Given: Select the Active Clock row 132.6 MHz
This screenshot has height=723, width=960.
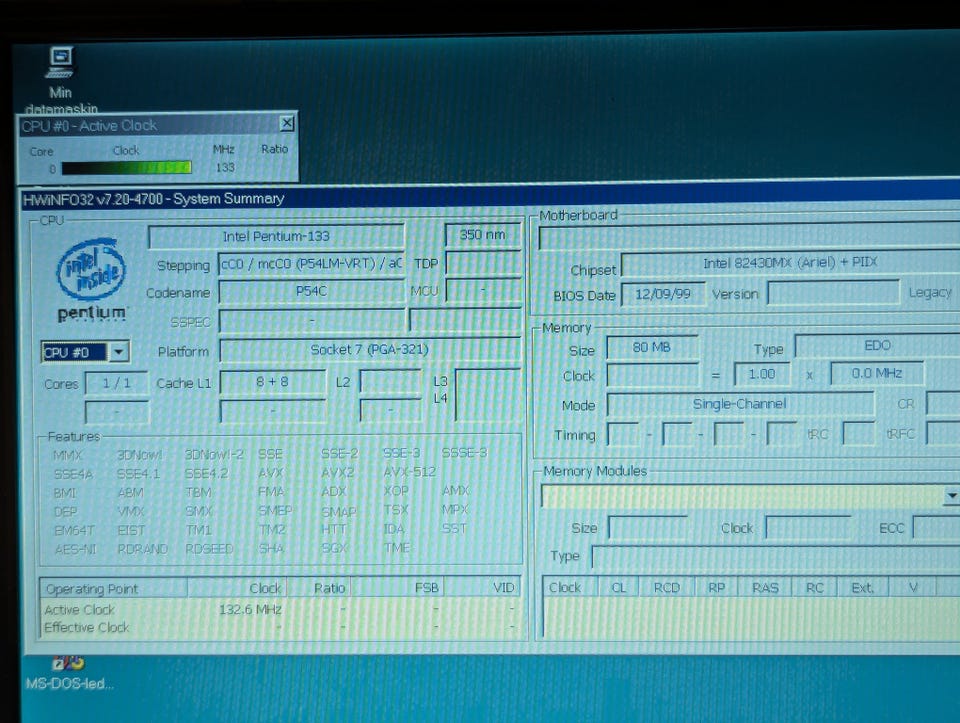Looking at the screenshot, I should pyautogui.click(x=282, y=610).
